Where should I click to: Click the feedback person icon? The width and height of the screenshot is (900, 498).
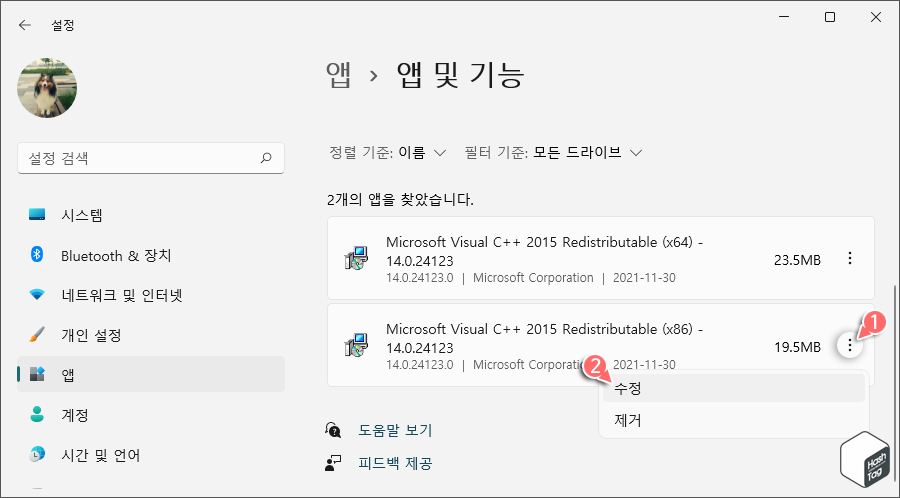click(x=333, y=463)
